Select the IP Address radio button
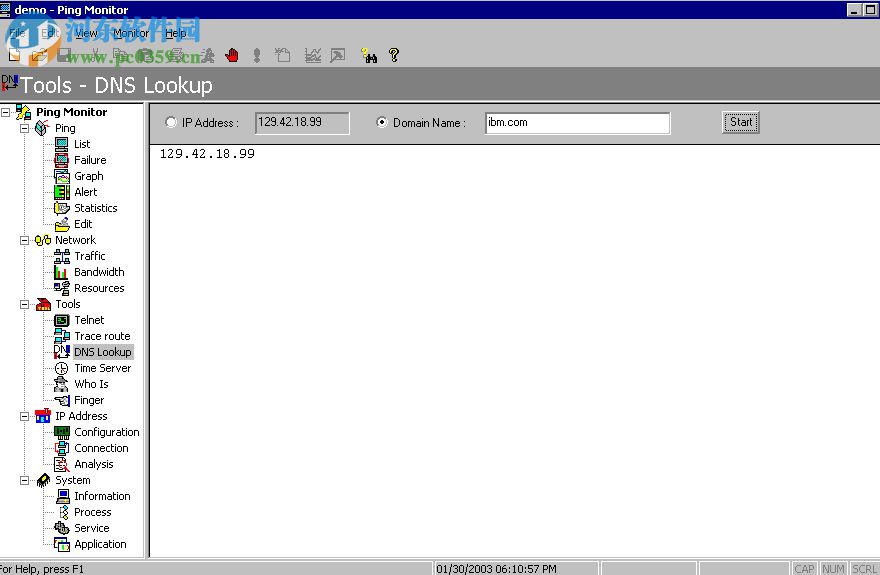 (x=171, y=122)
